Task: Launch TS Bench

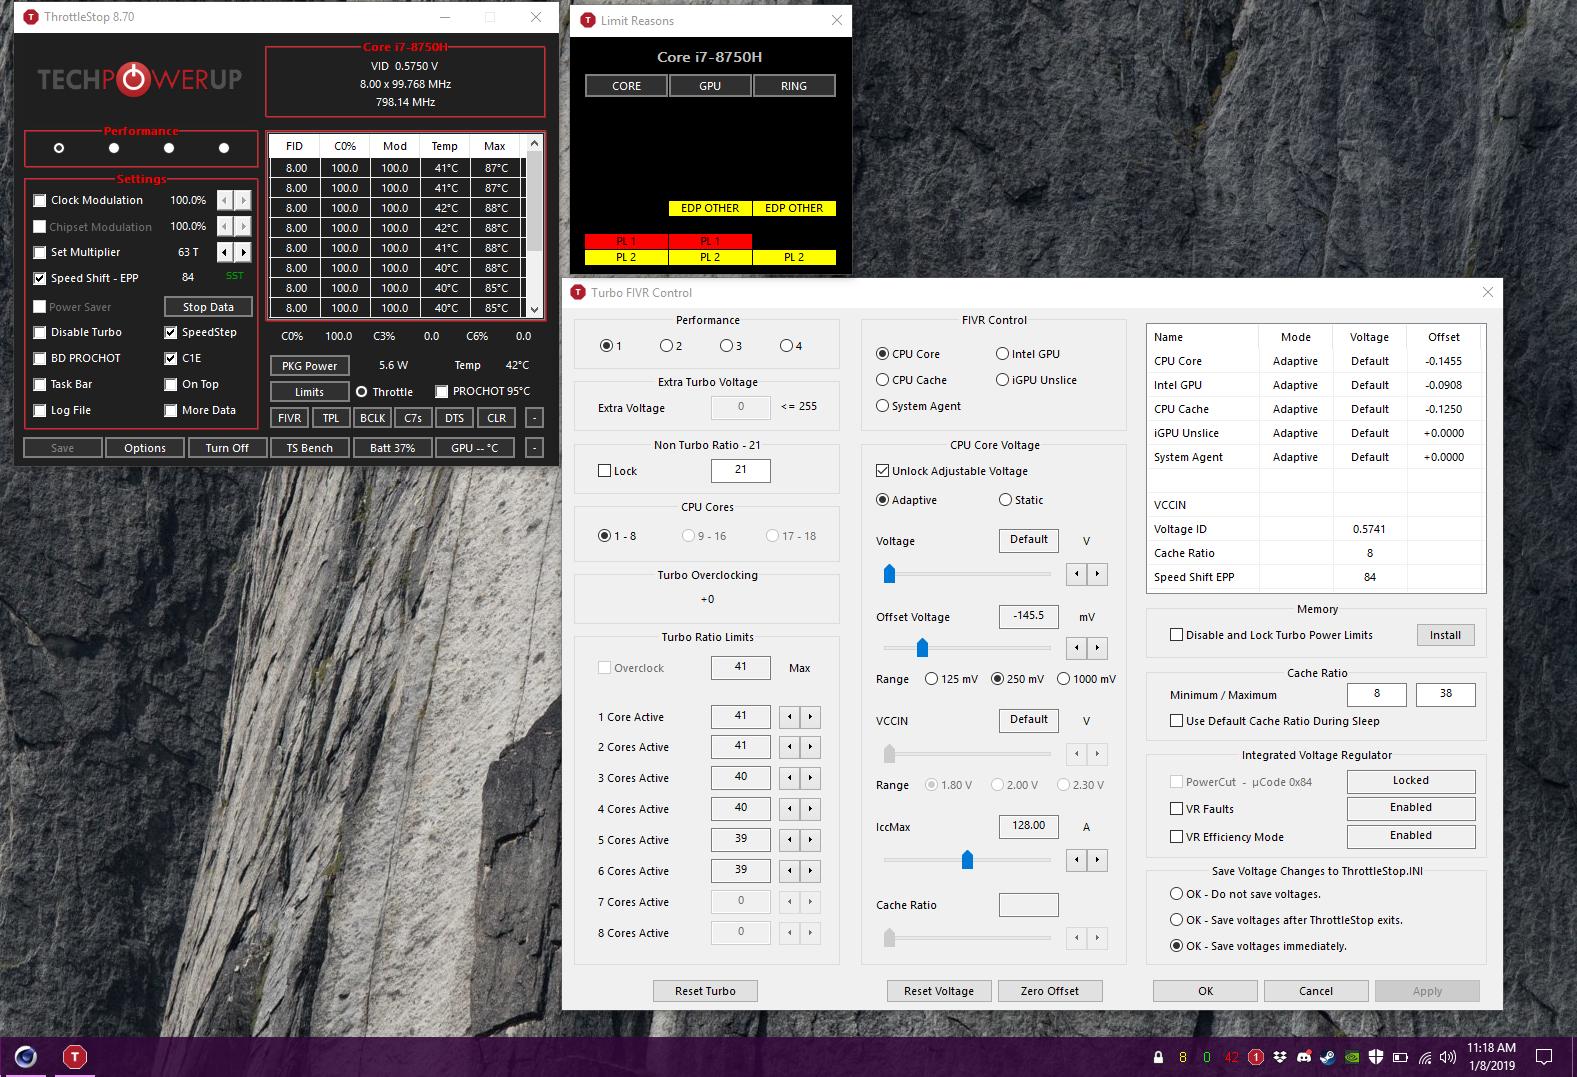Action: [x=310, y=448]
